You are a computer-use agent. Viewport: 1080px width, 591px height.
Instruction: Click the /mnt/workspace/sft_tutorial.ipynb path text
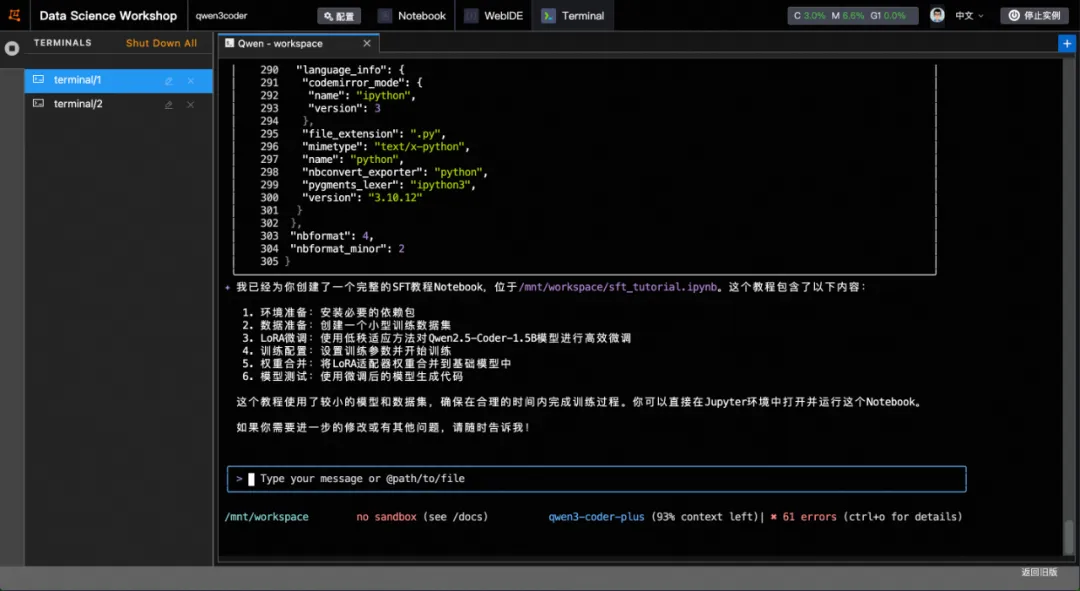click(x=618, y=287)
